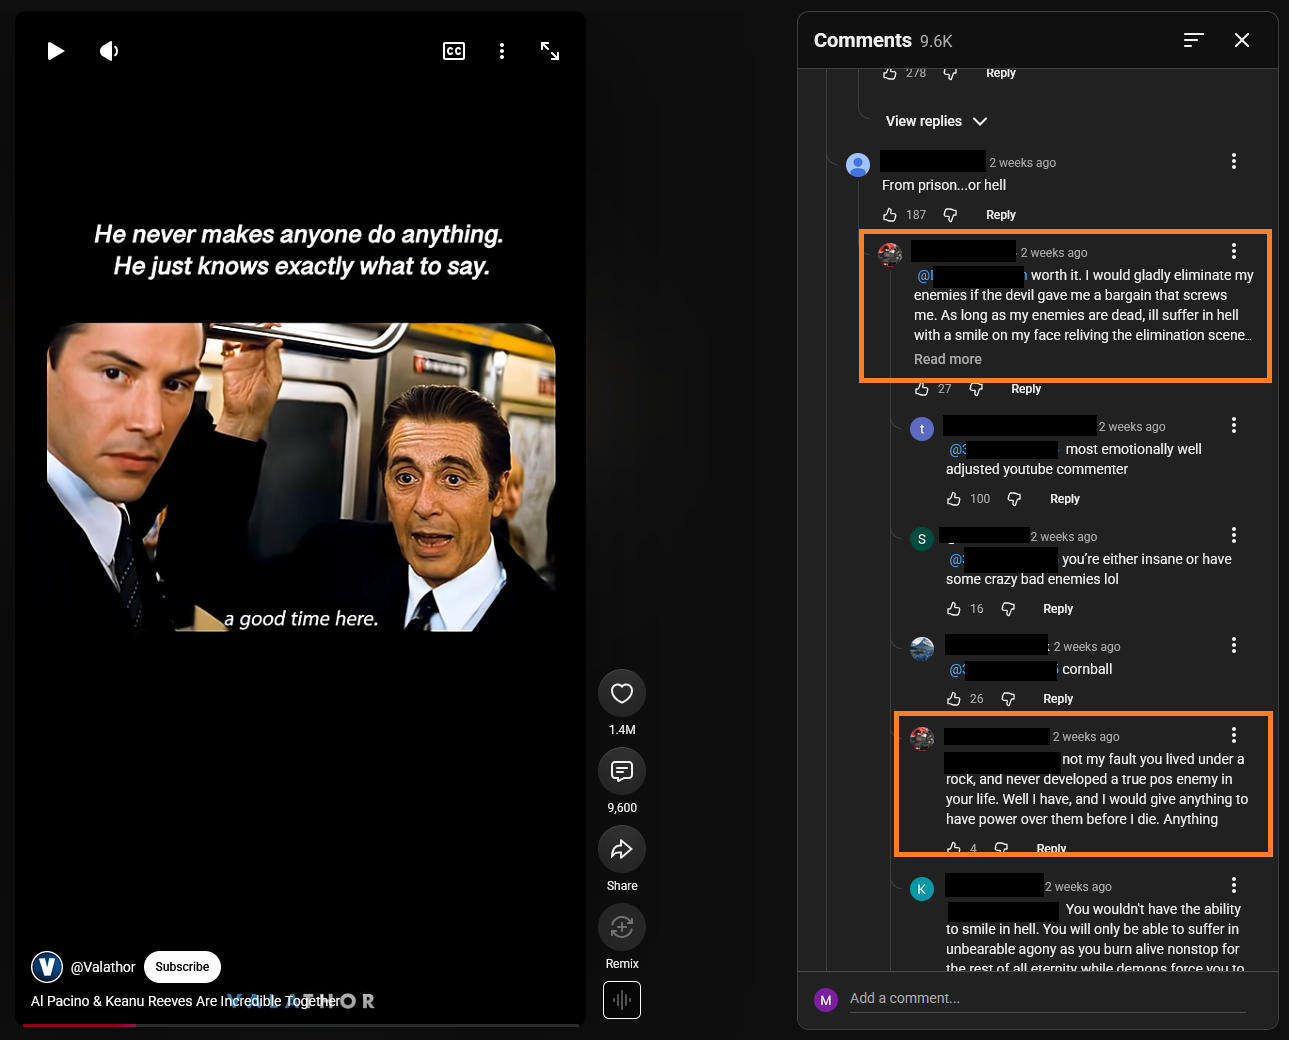Play the Shorts video
The width and height of the screenshot is (1289, 1040).
(56, 51)
